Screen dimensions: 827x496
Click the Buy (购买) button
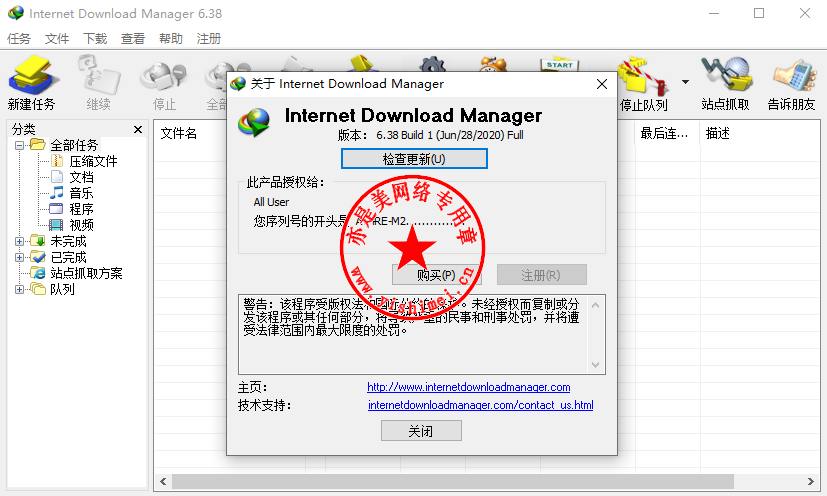pyautogui.click(x=436, y=275)
